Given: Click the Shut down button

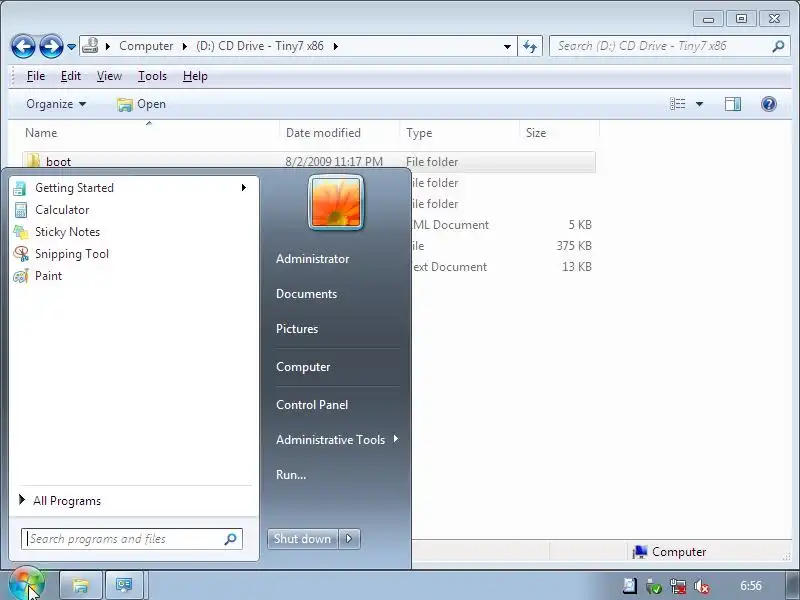Looking at the screenshot, I should point(302,539).
